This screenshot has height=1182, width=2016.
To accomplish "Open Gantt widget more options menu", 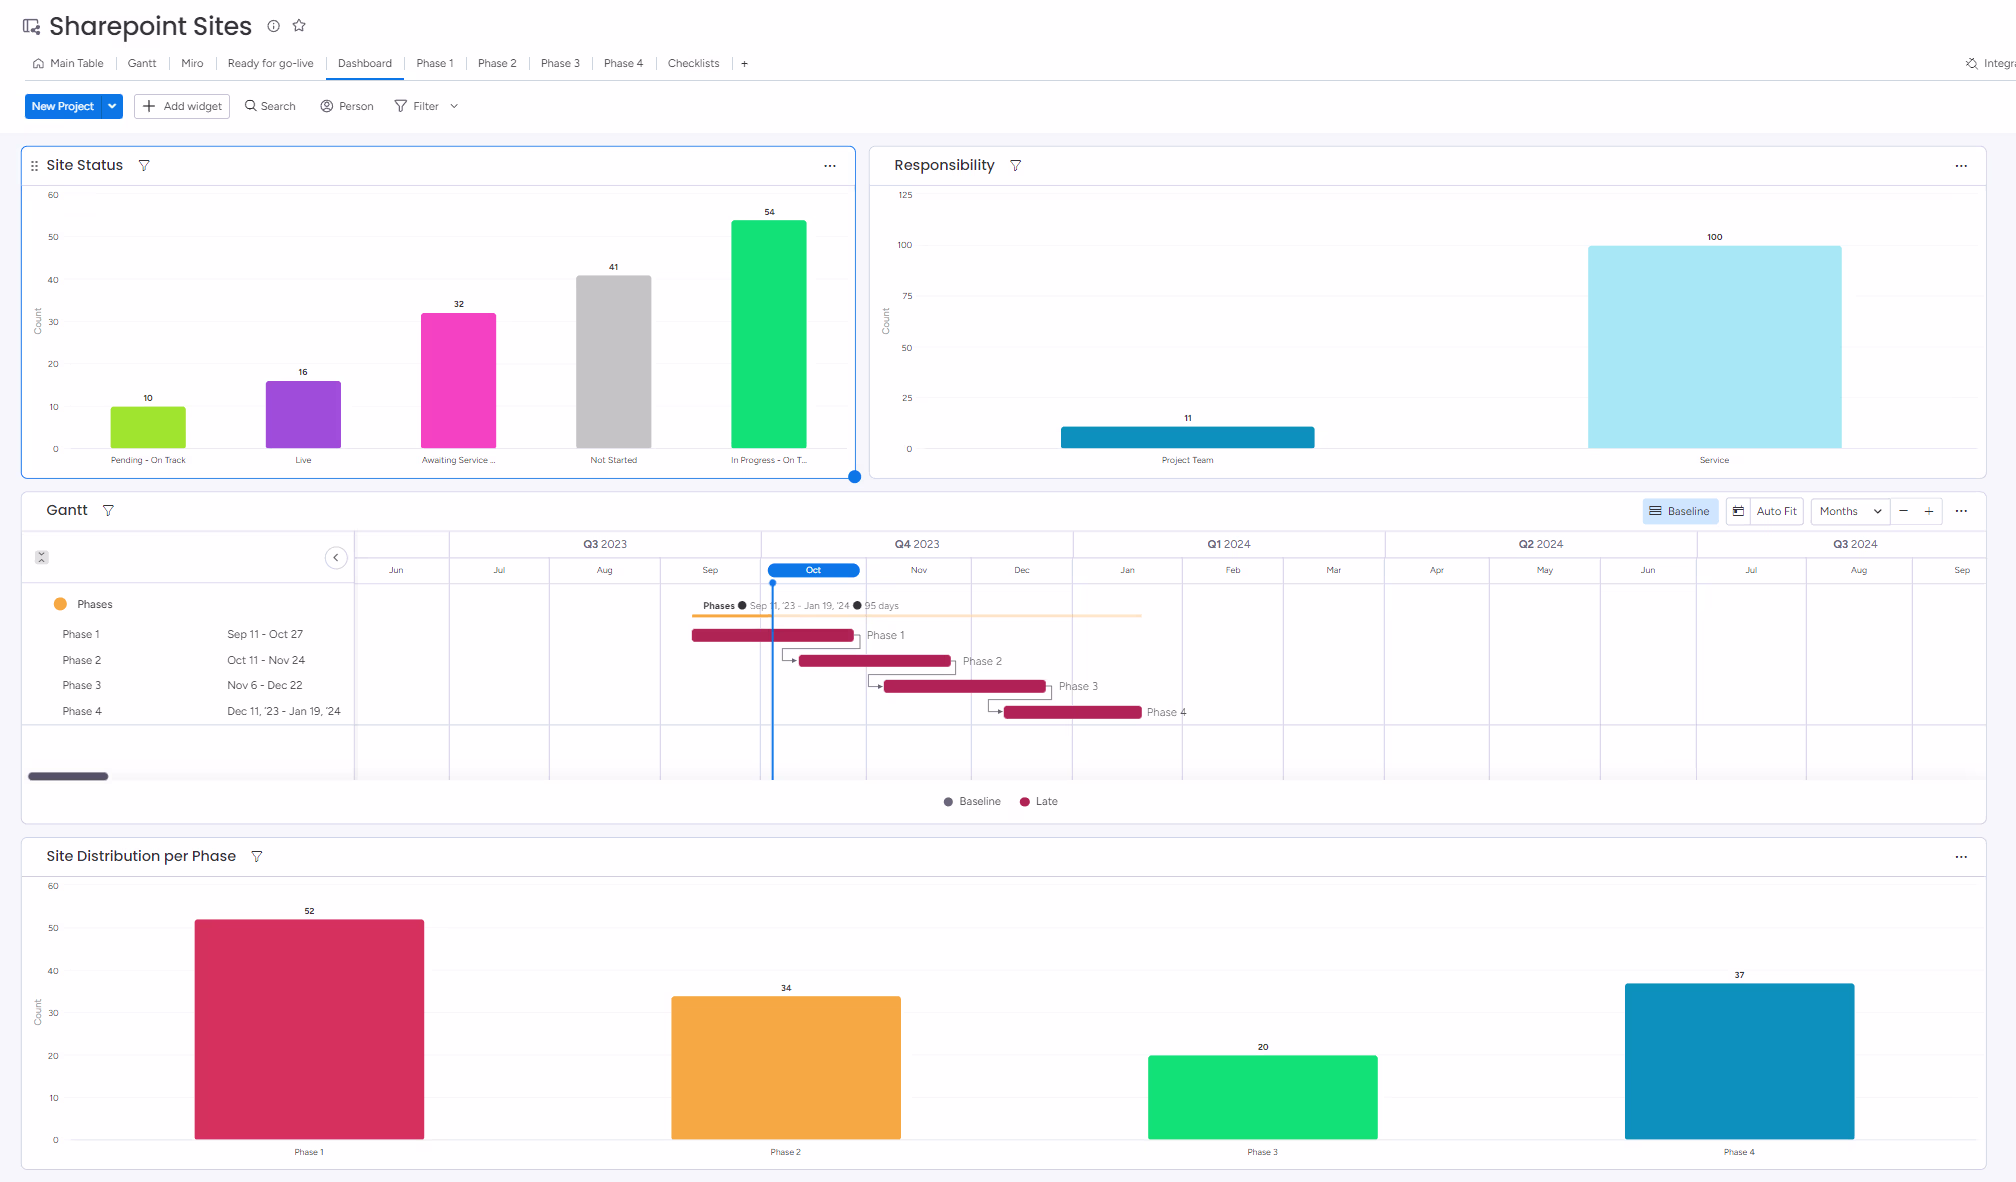I will tap(1961, 511).
